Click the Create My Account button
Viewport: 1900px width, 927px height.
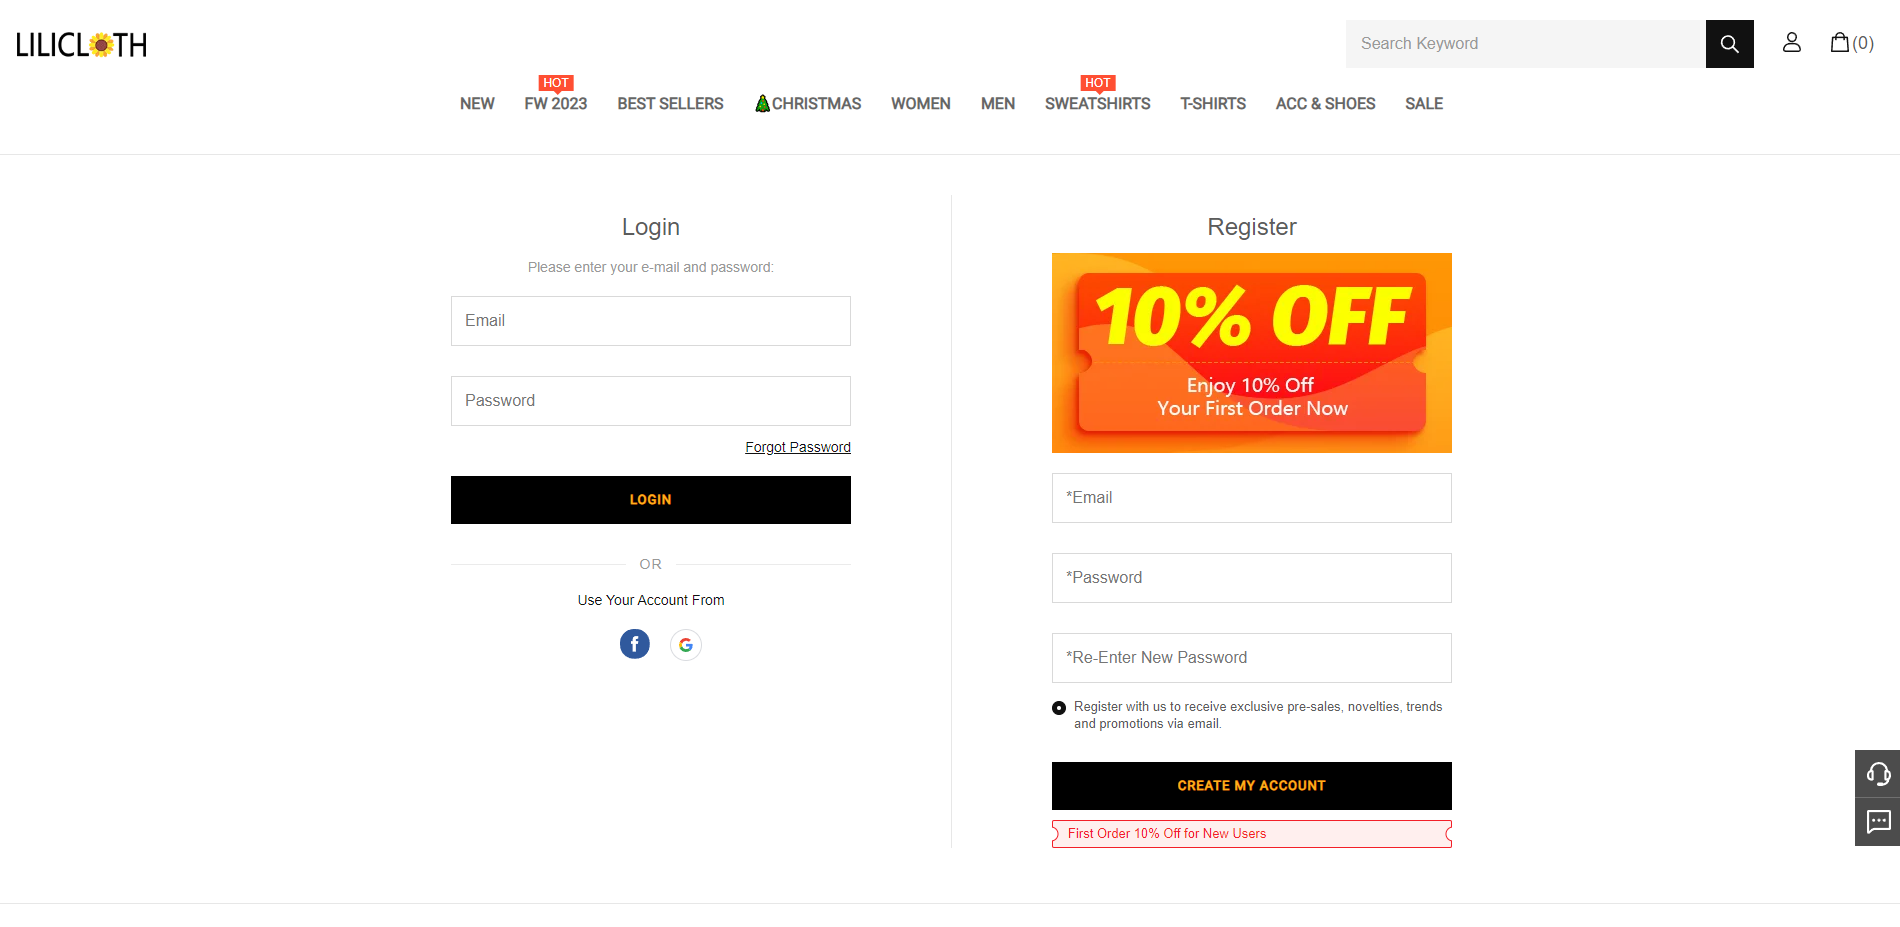(x=1252, y=786)
